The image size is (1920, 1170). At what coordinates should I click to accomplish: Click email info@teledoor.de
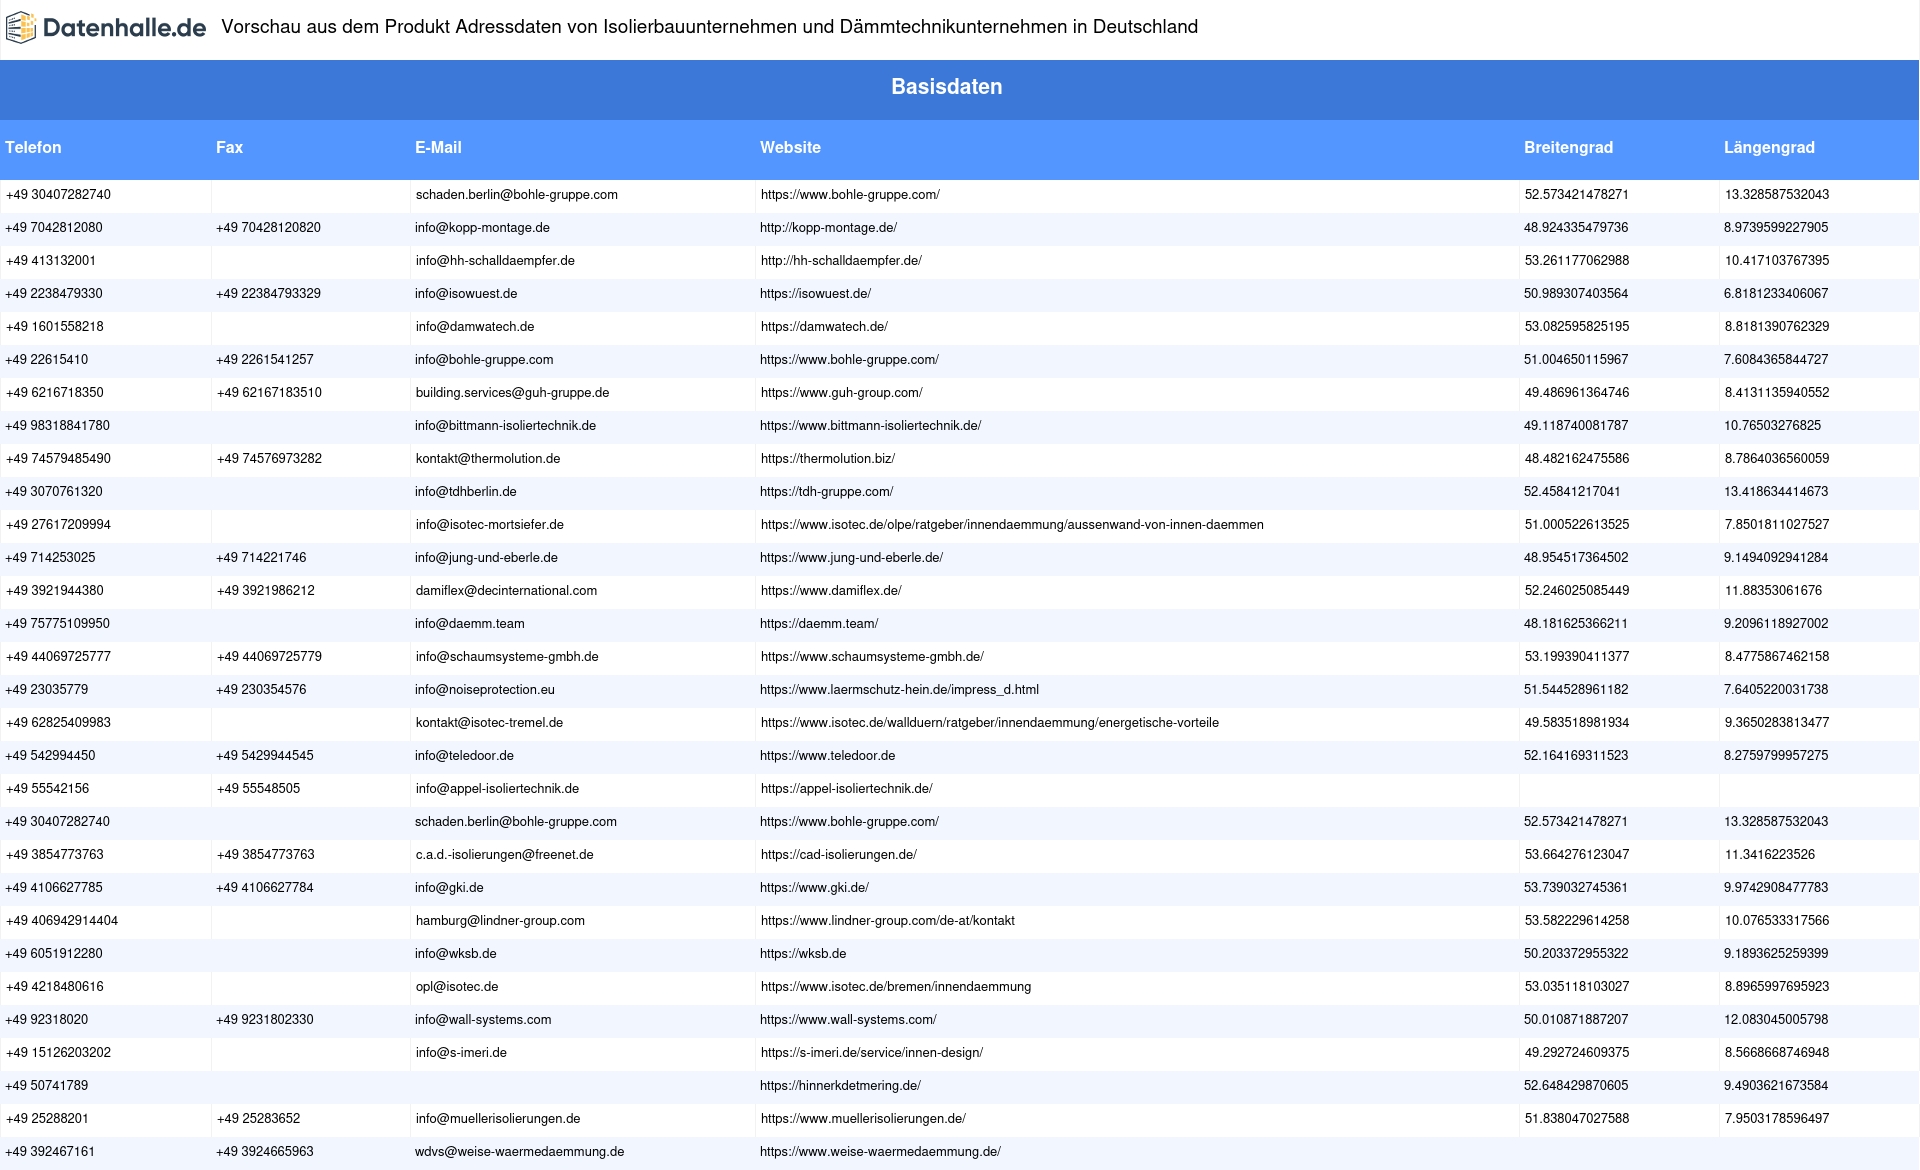tap(464, 756)
